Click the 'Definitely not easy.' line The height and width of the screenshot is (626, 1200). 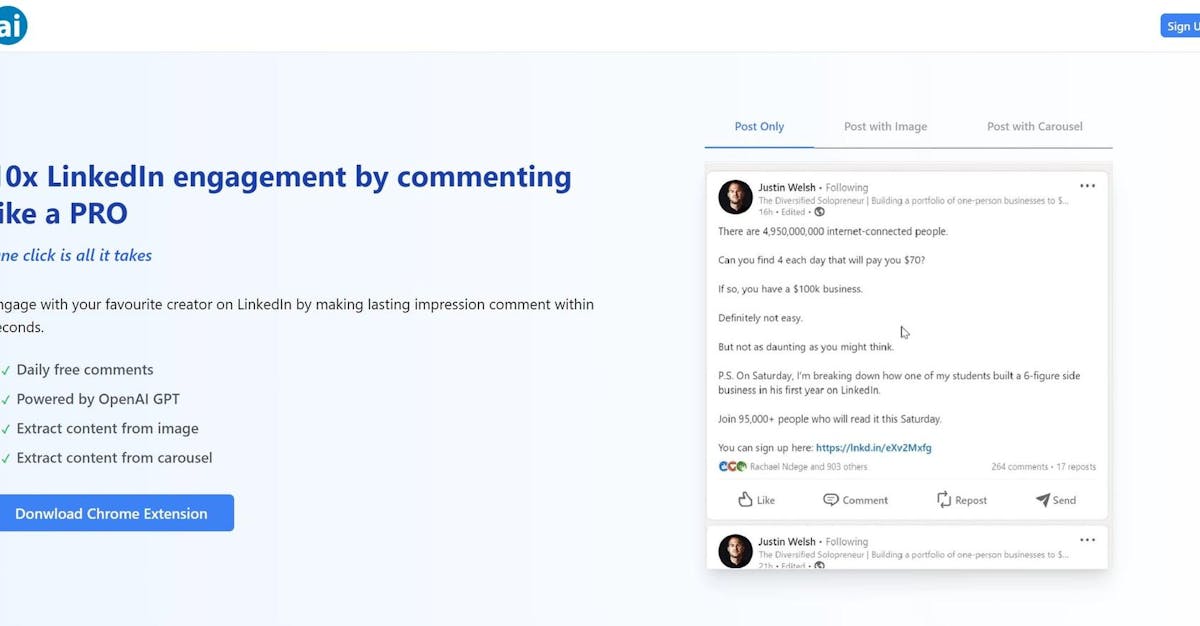pos(760,318)
